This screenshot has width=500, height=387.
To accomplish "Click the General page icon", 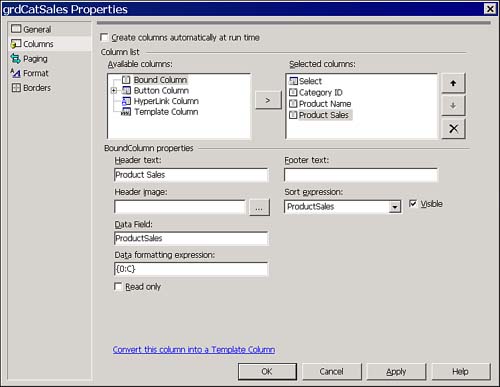I will 16,29.
